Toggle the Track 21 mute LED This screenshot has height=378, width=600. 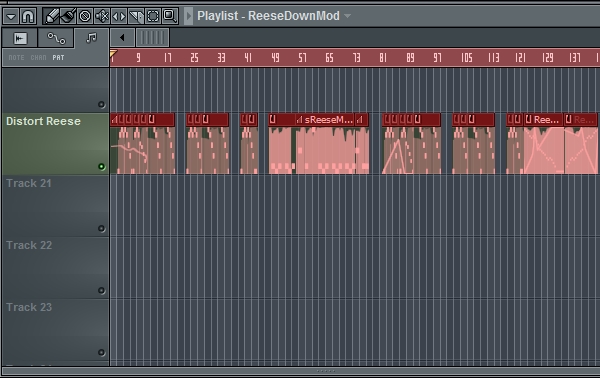pyautogui.click(x=101, y=228)
